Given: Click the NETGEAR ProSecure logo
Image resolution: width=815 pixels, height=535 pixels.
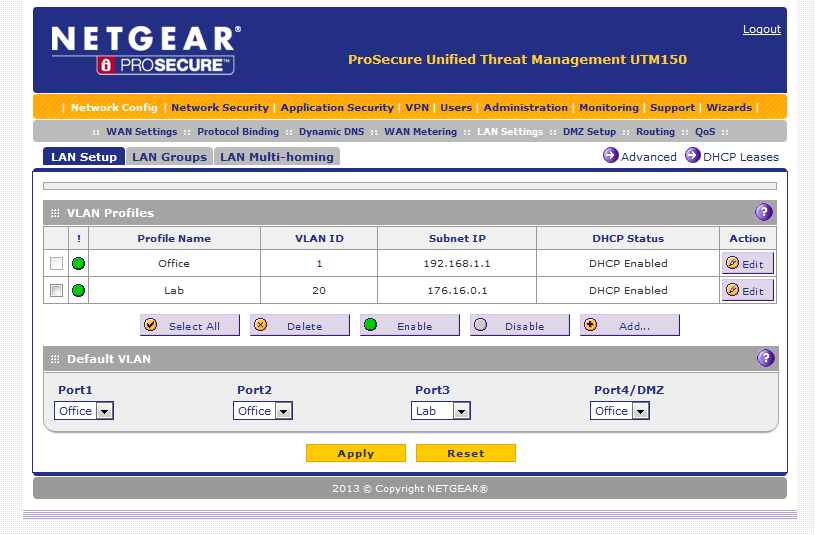Looking at the screenshot, I should [x=146, y=50].
